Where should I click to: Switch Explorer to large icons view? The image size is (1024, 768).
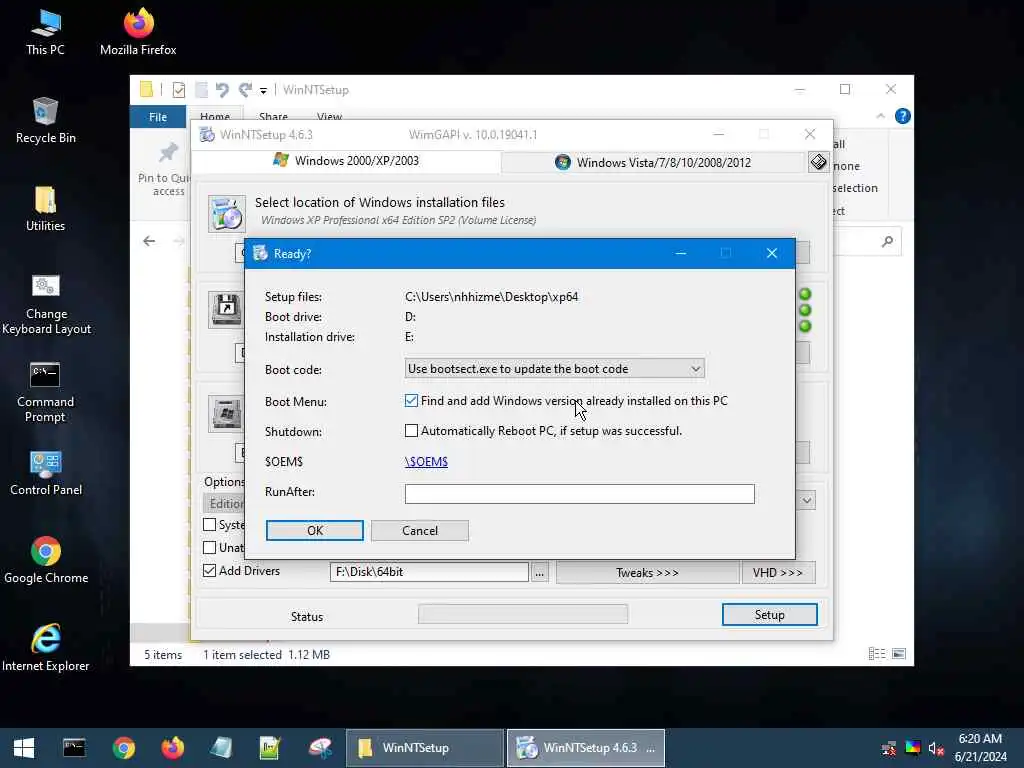click(899, 654)
